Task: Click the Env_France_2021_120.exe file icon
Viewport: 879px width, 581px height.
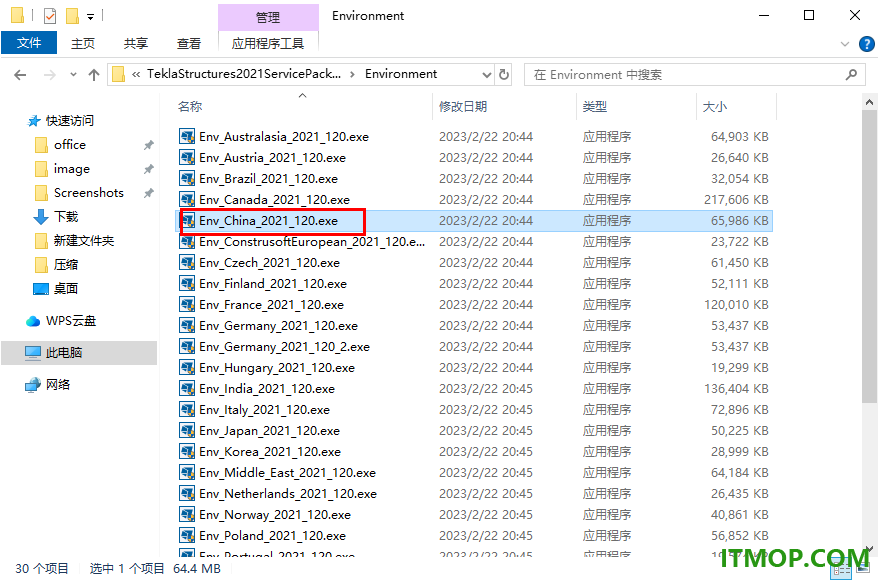Action: (x=187, y=305)
